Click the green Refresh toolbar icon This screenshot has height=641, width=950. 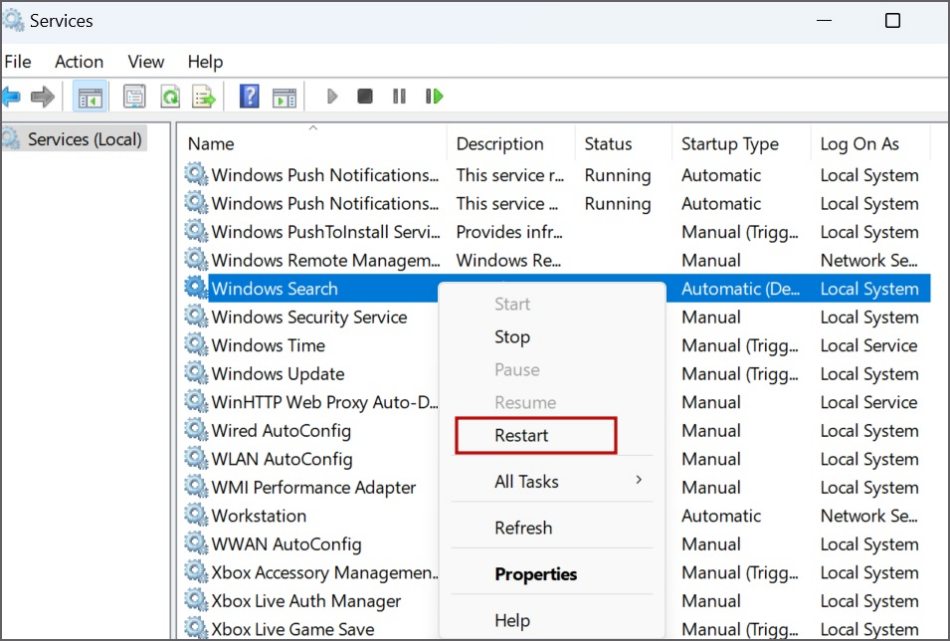170,96
